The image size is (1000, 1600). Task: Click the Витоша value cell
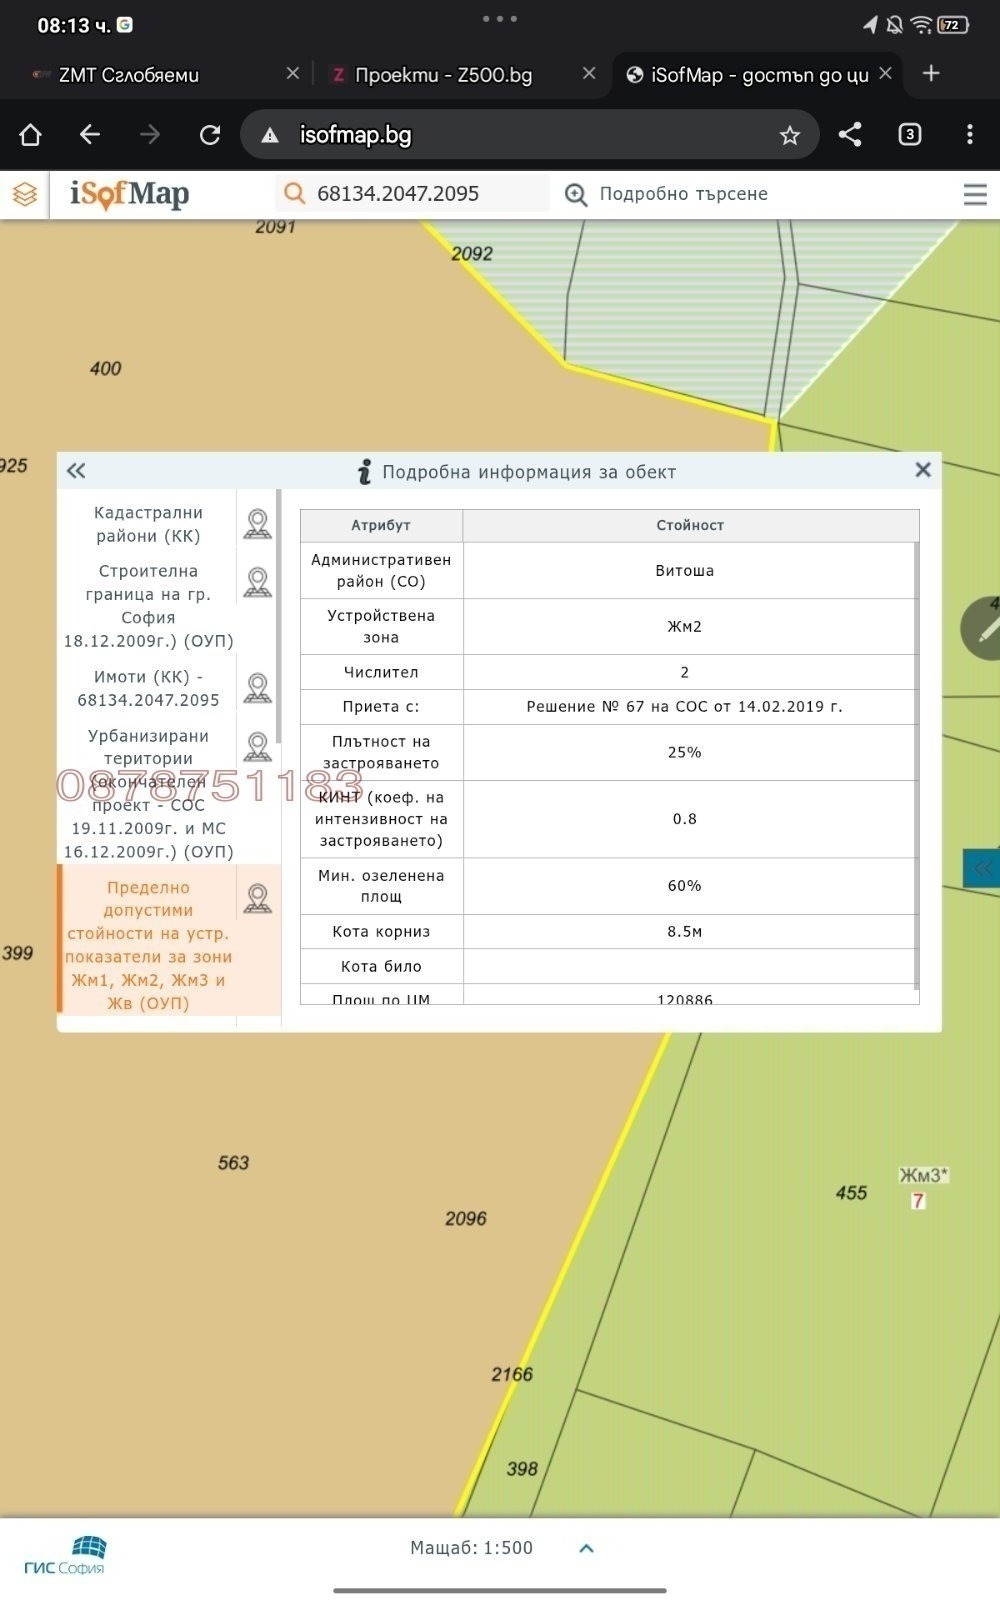pos(685,571)
